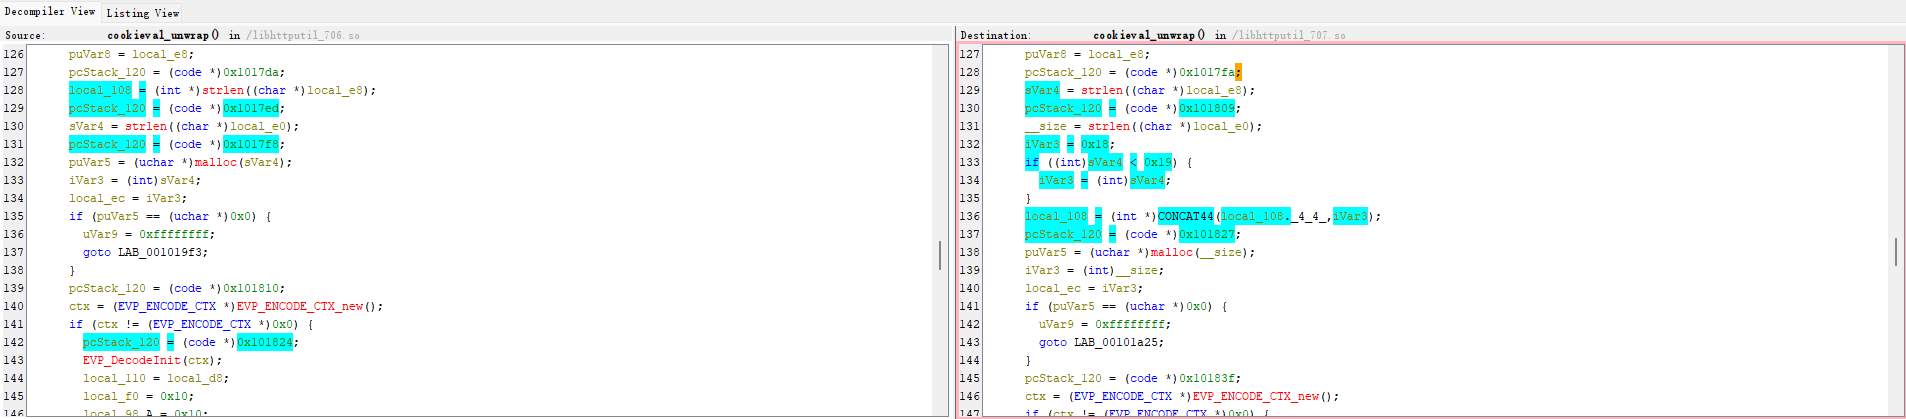
Task: Select highlighted address 0x1017ed in source
Action: (x=251, y=108)
